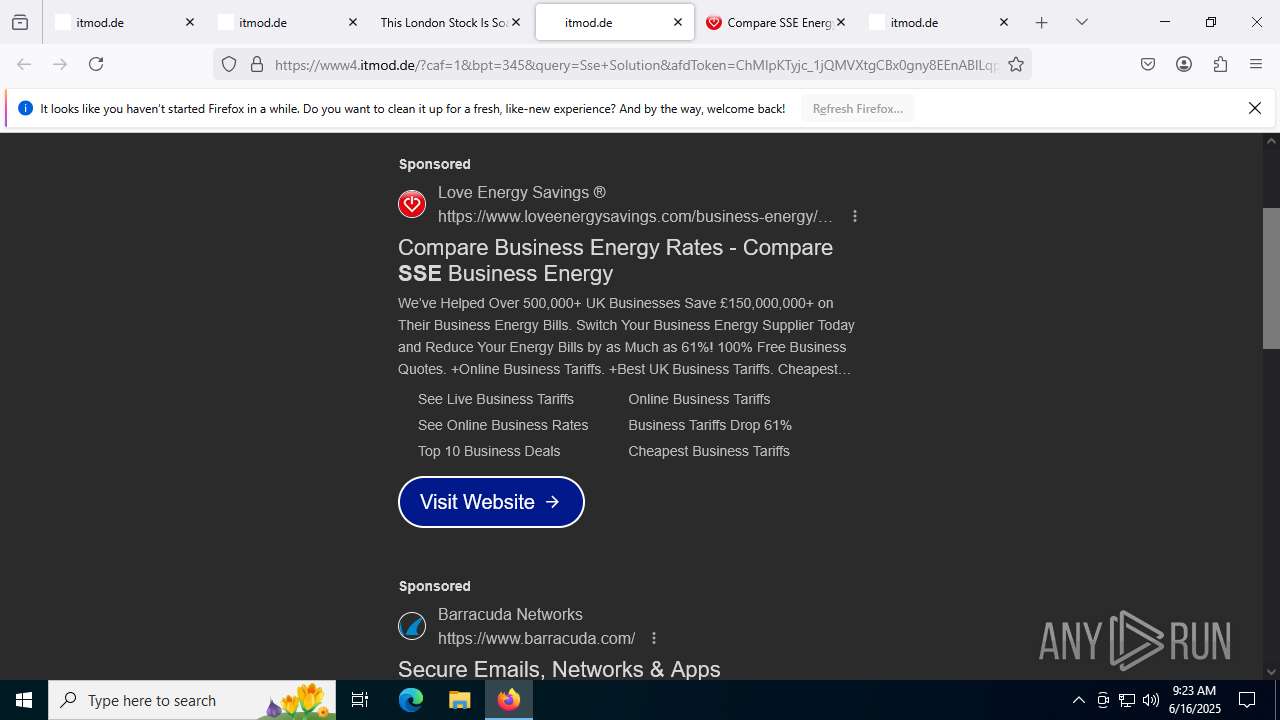The height and width of the screenshot is (720, 1280).
Task: Open Firefox account menu
Action: [x=1184, y=64]
